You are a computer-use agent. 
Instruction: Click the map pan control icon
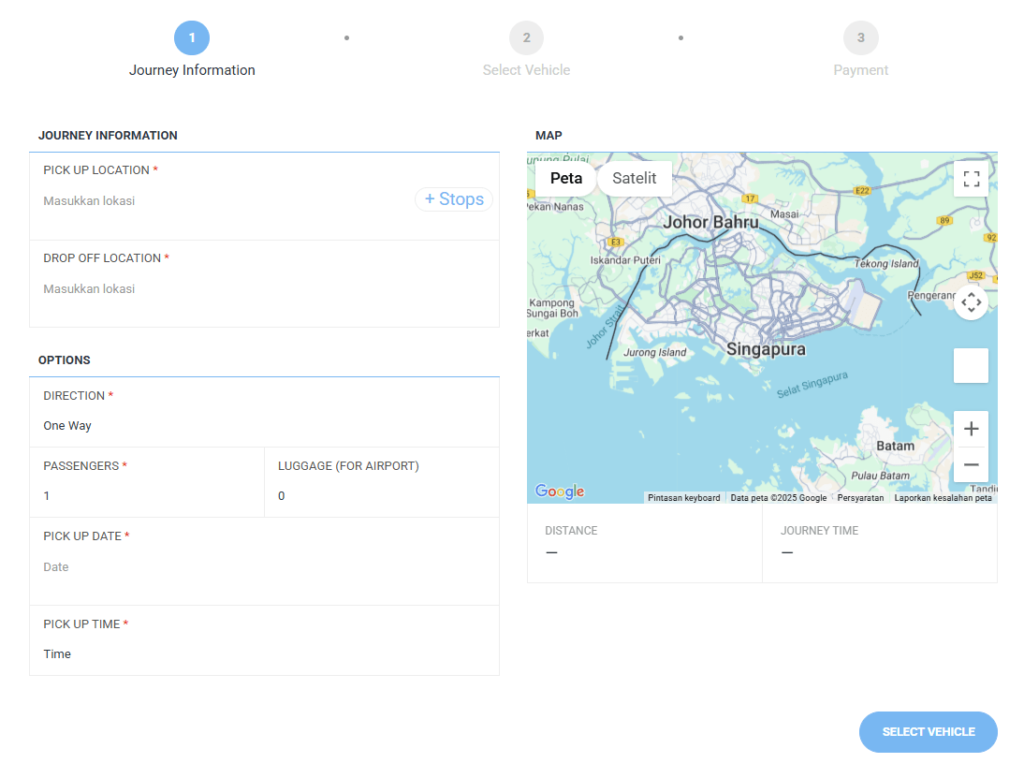tap(971, 301)
